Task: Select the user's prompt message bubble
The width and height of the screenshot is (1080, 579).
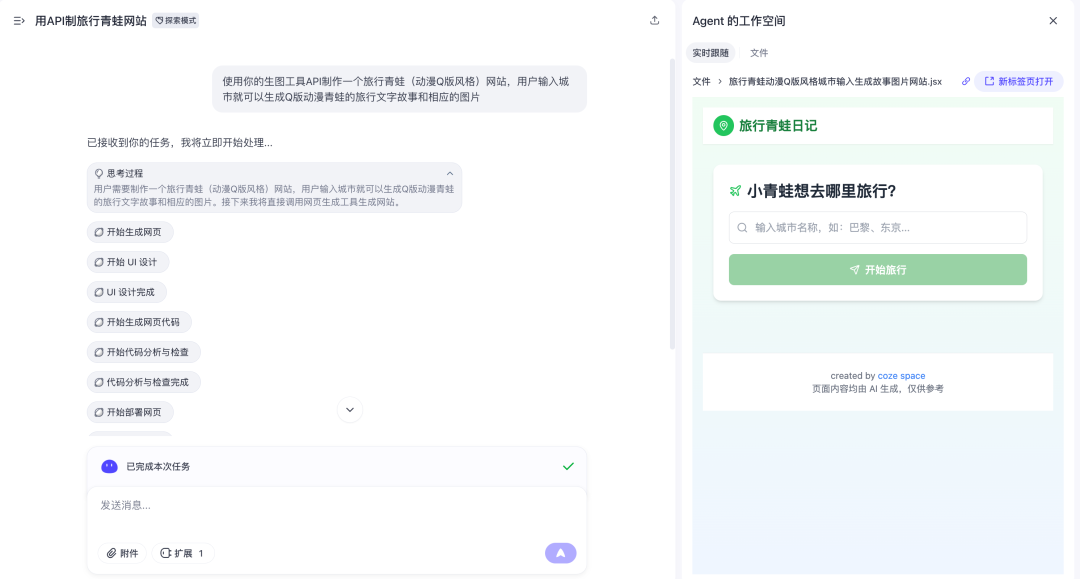Action: (399, 89)
